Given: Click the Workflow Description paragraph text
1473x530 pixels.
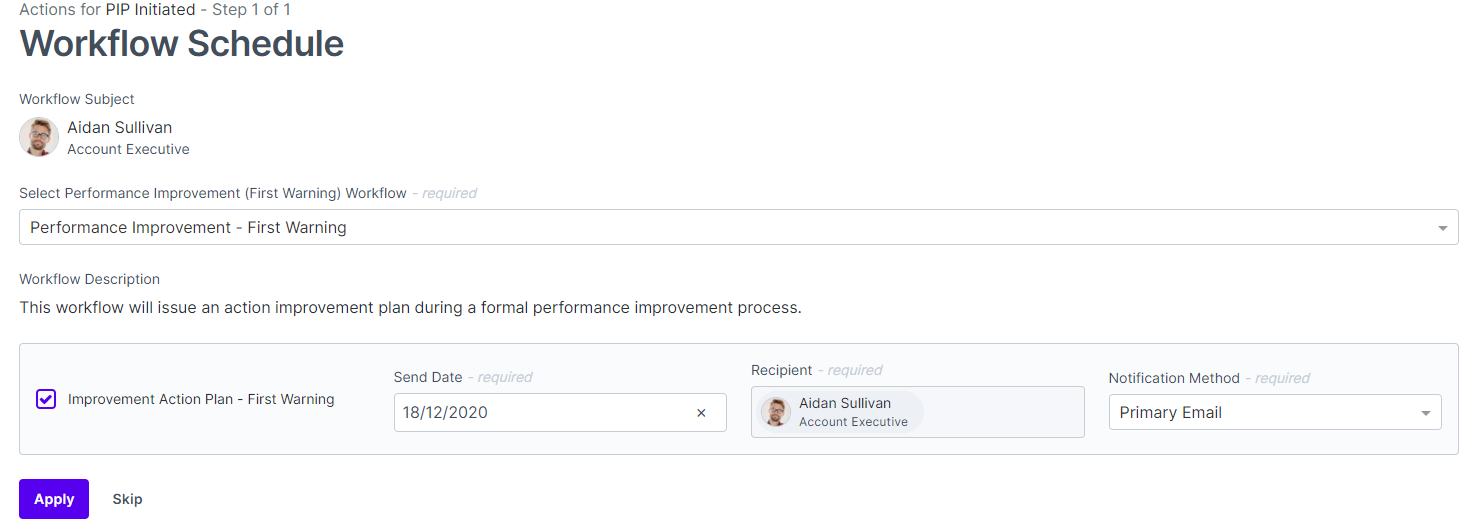Looking at the screenshot, I should click(410, 308).
